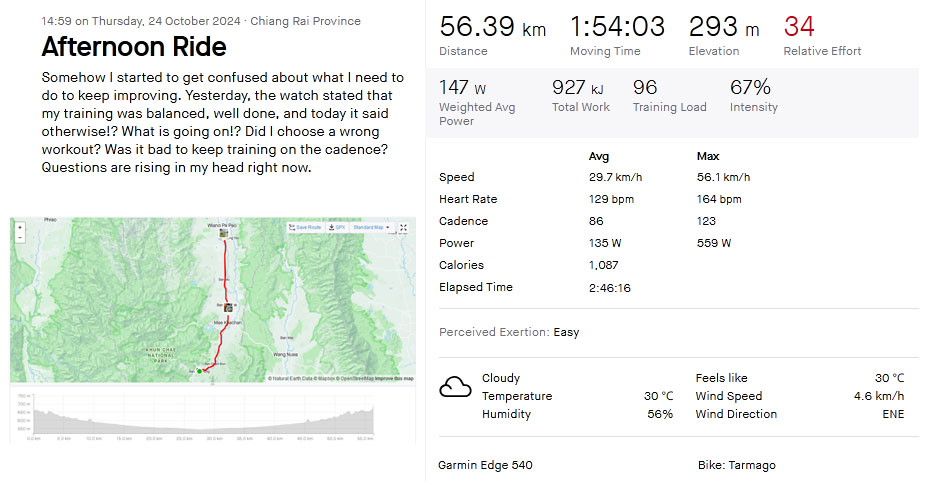Click the green start point marker
950x481 pixels.
pyautogui.click(x=199, y=371)
